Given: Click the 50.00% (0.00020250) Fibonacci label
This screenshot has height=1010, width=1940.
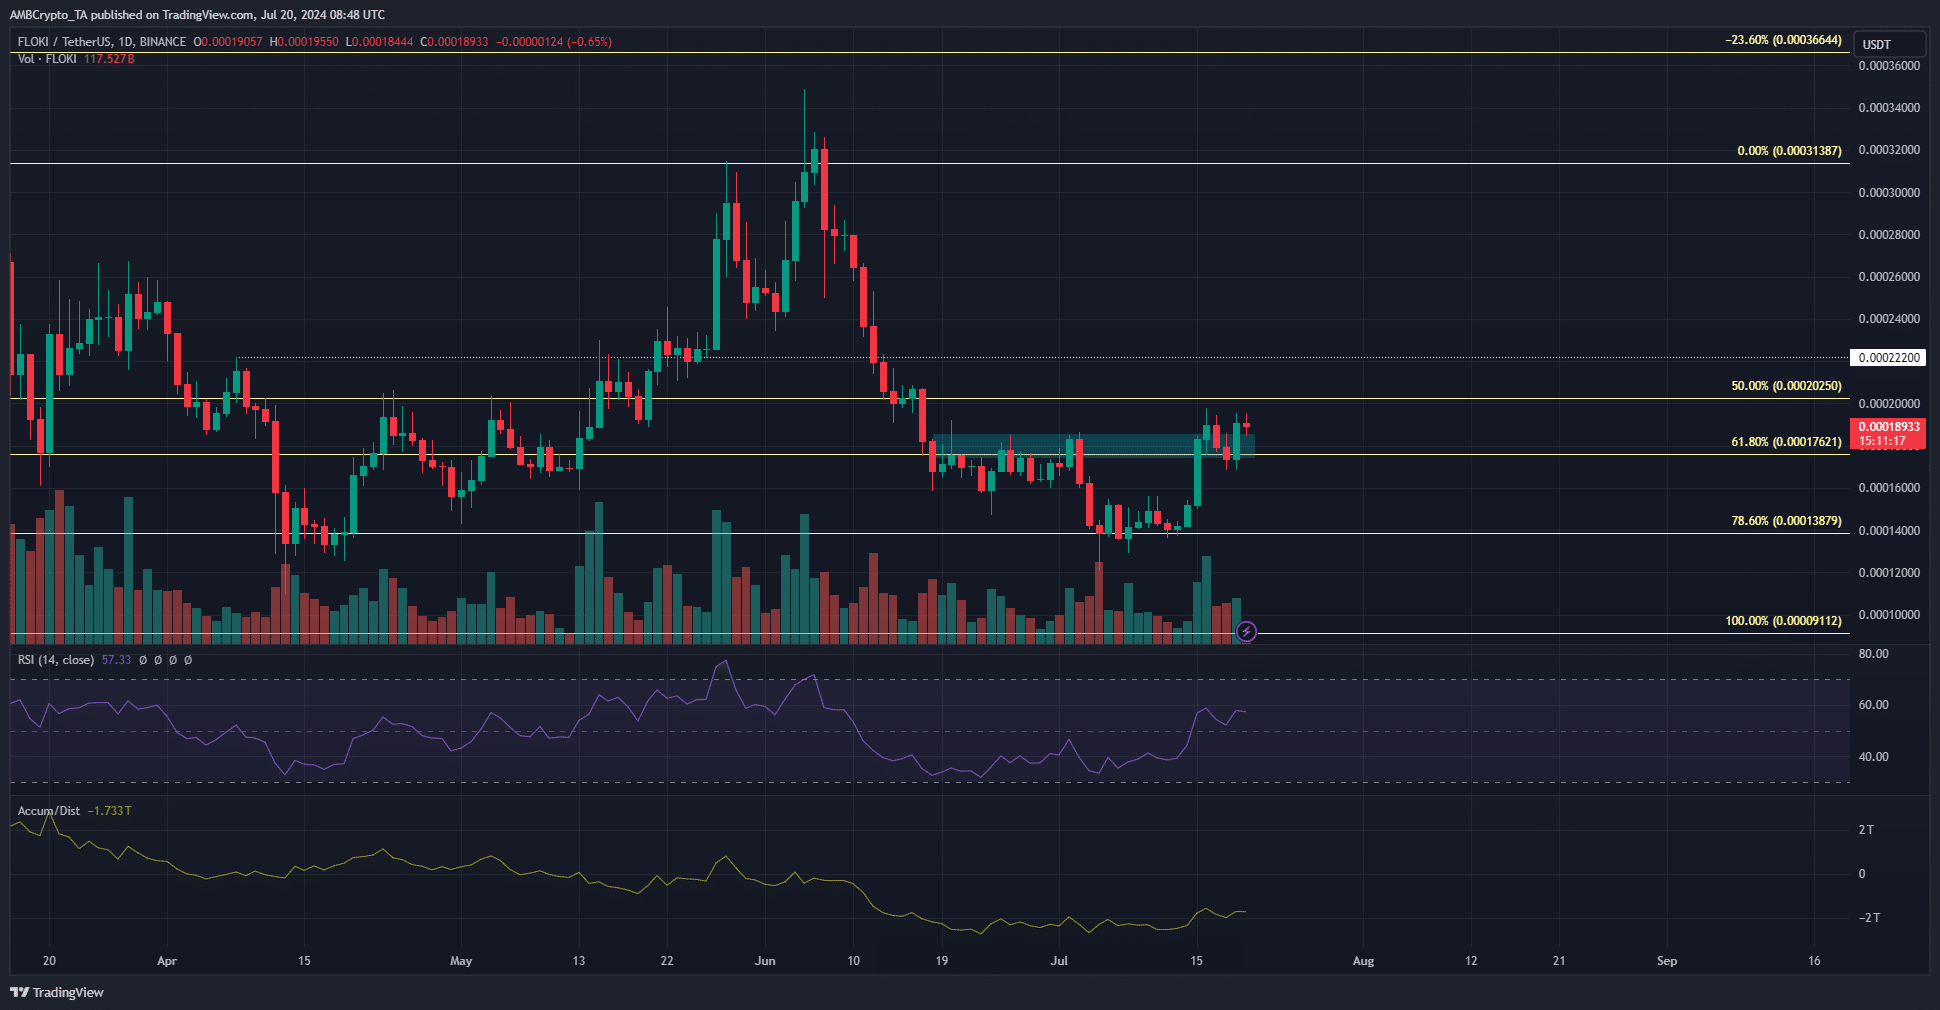Looking at the screenshot, I should pos(1786,386).
